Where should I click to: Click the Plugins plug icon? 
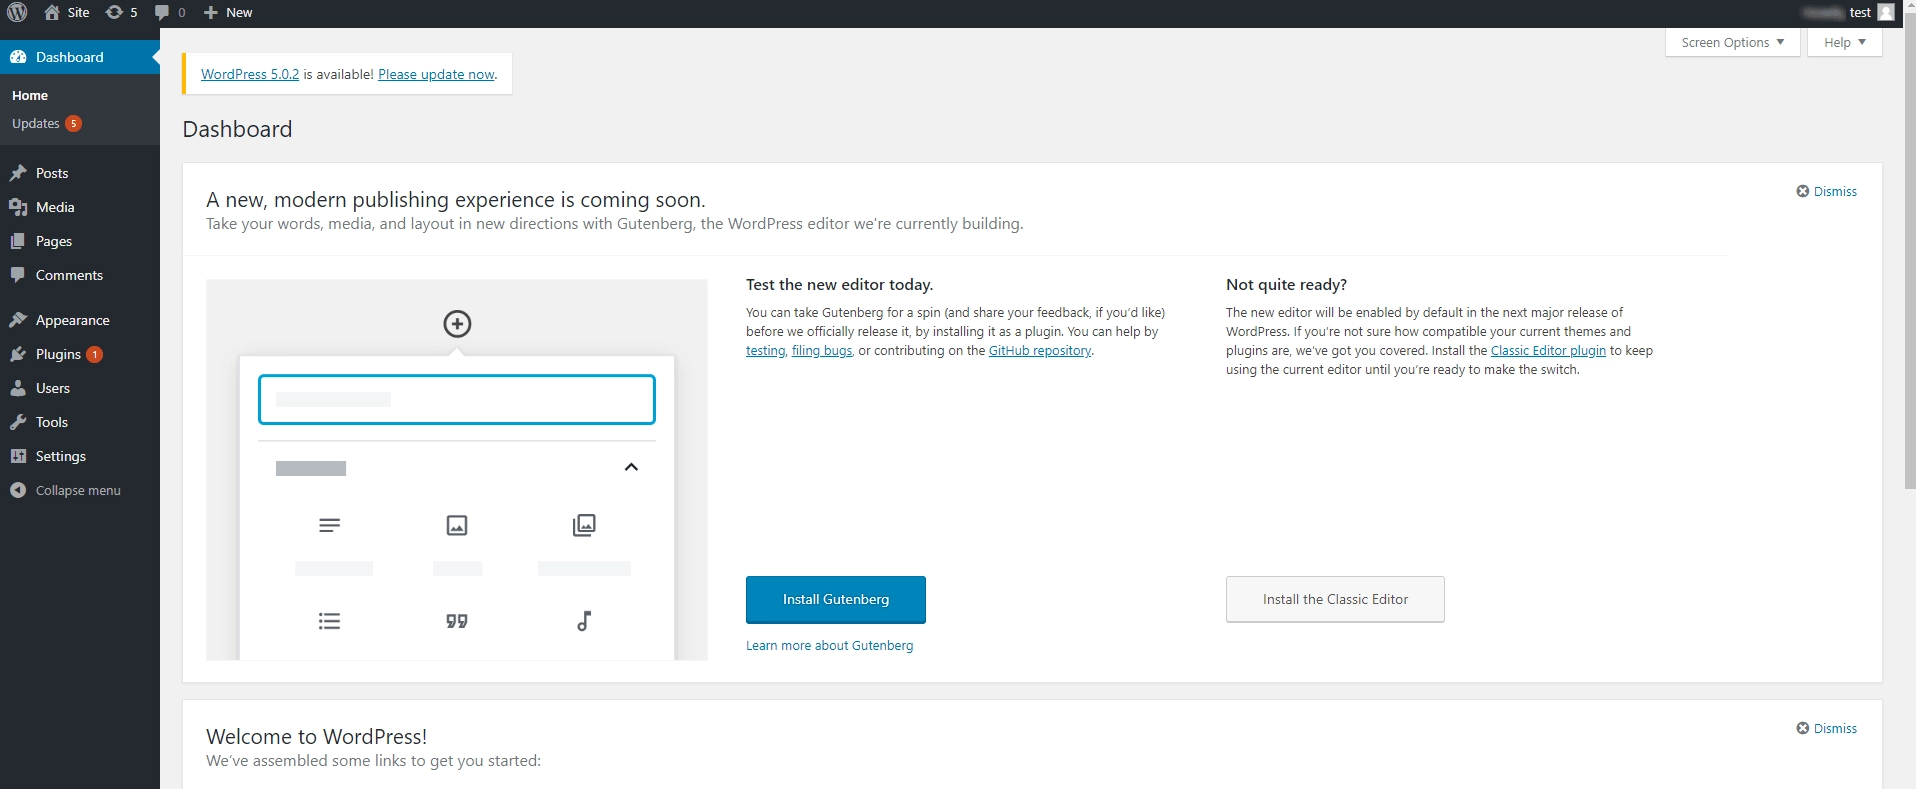[18, 354]
